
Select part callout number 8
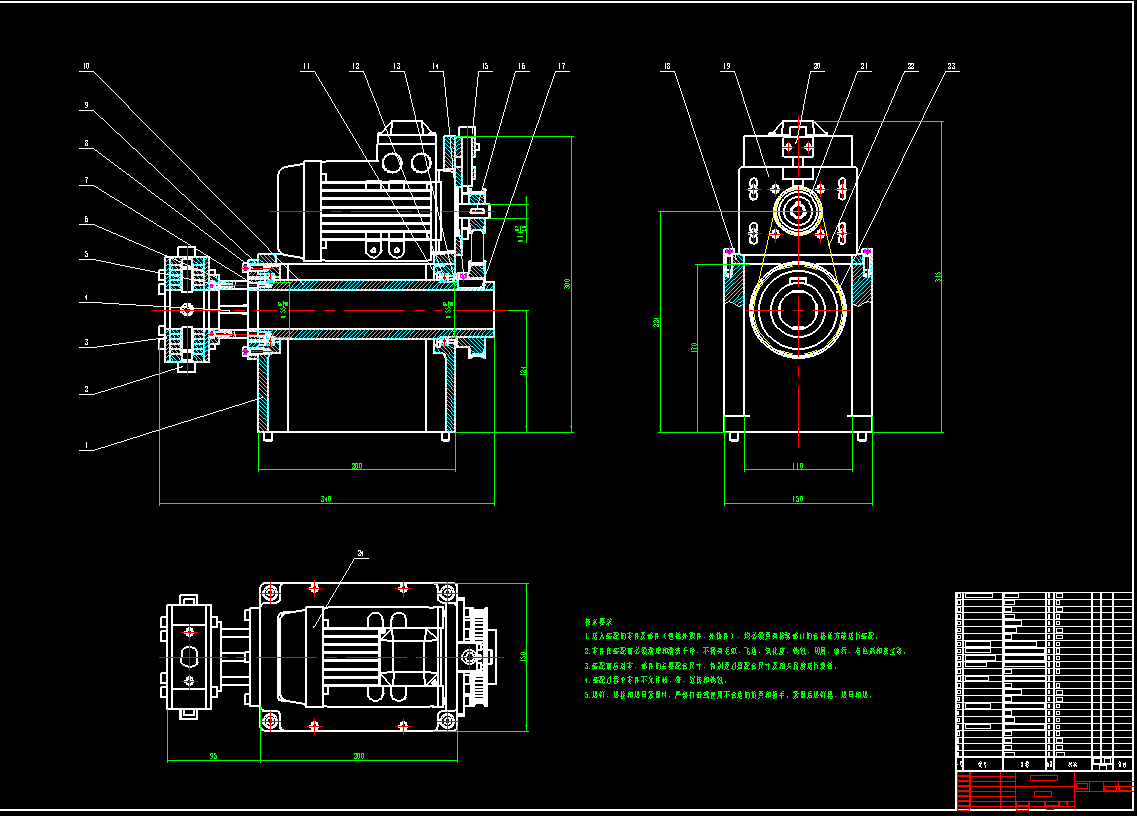(x=86, y=144)
